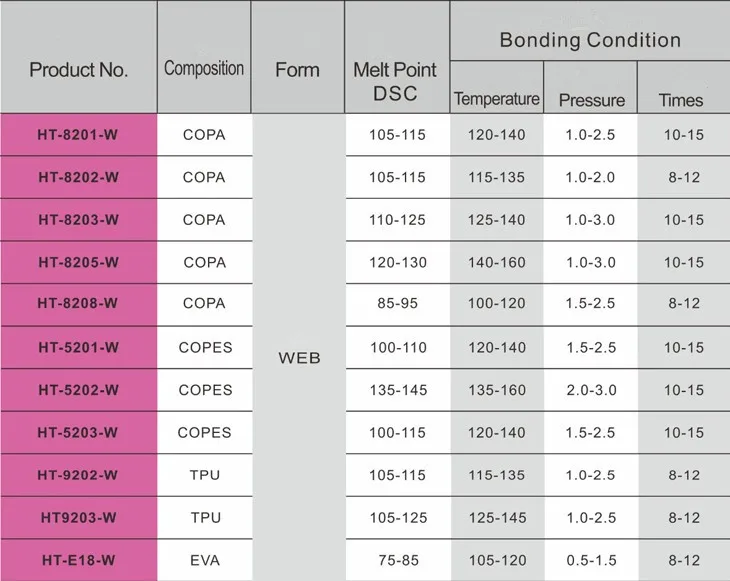The image size is (730, 581).
Task: Select the 2.0-3.0 pressure cell
Action: tap(591, 390)
